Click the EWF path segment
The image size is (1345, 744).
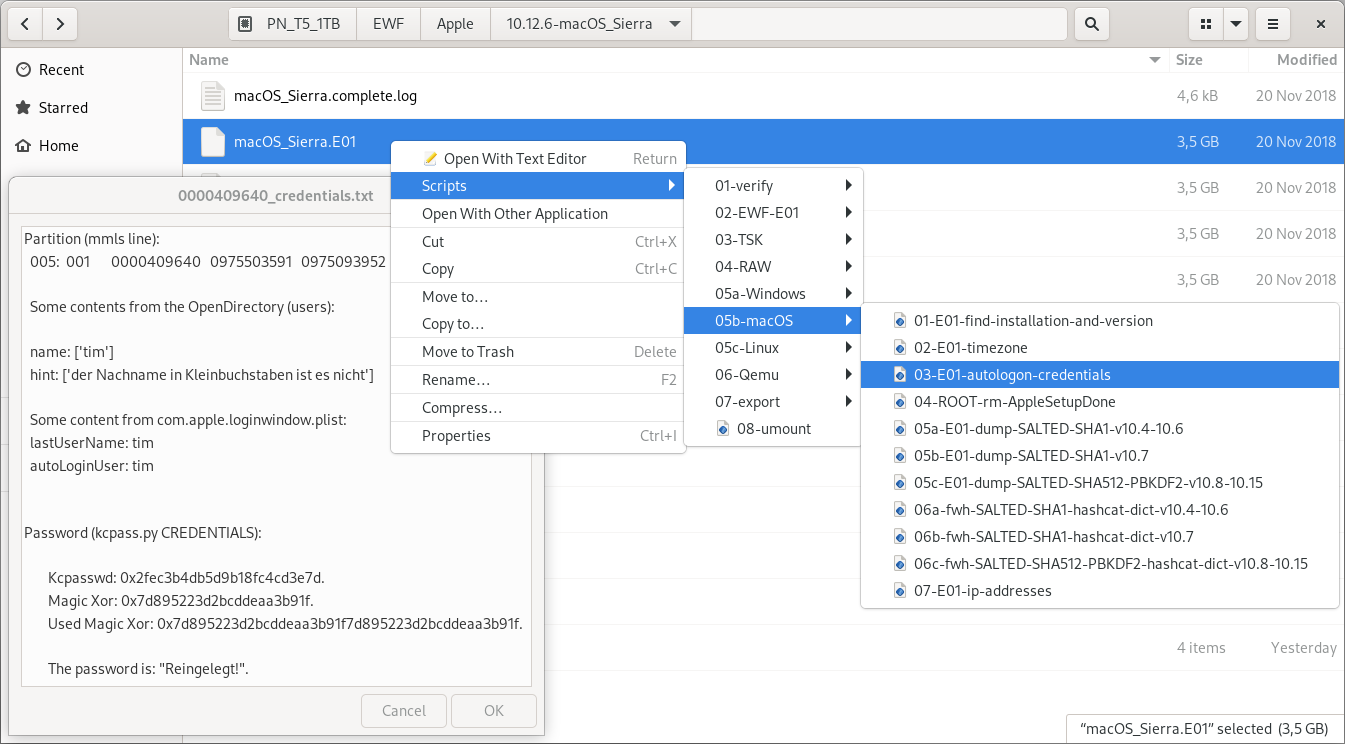pyautogui.click(x=388, y=23)
